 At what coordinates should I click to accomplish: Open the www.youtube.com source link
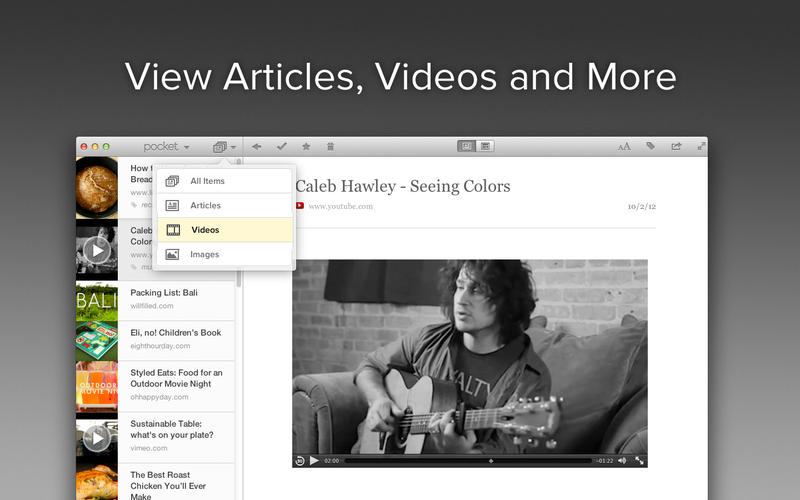coord(340,206)
